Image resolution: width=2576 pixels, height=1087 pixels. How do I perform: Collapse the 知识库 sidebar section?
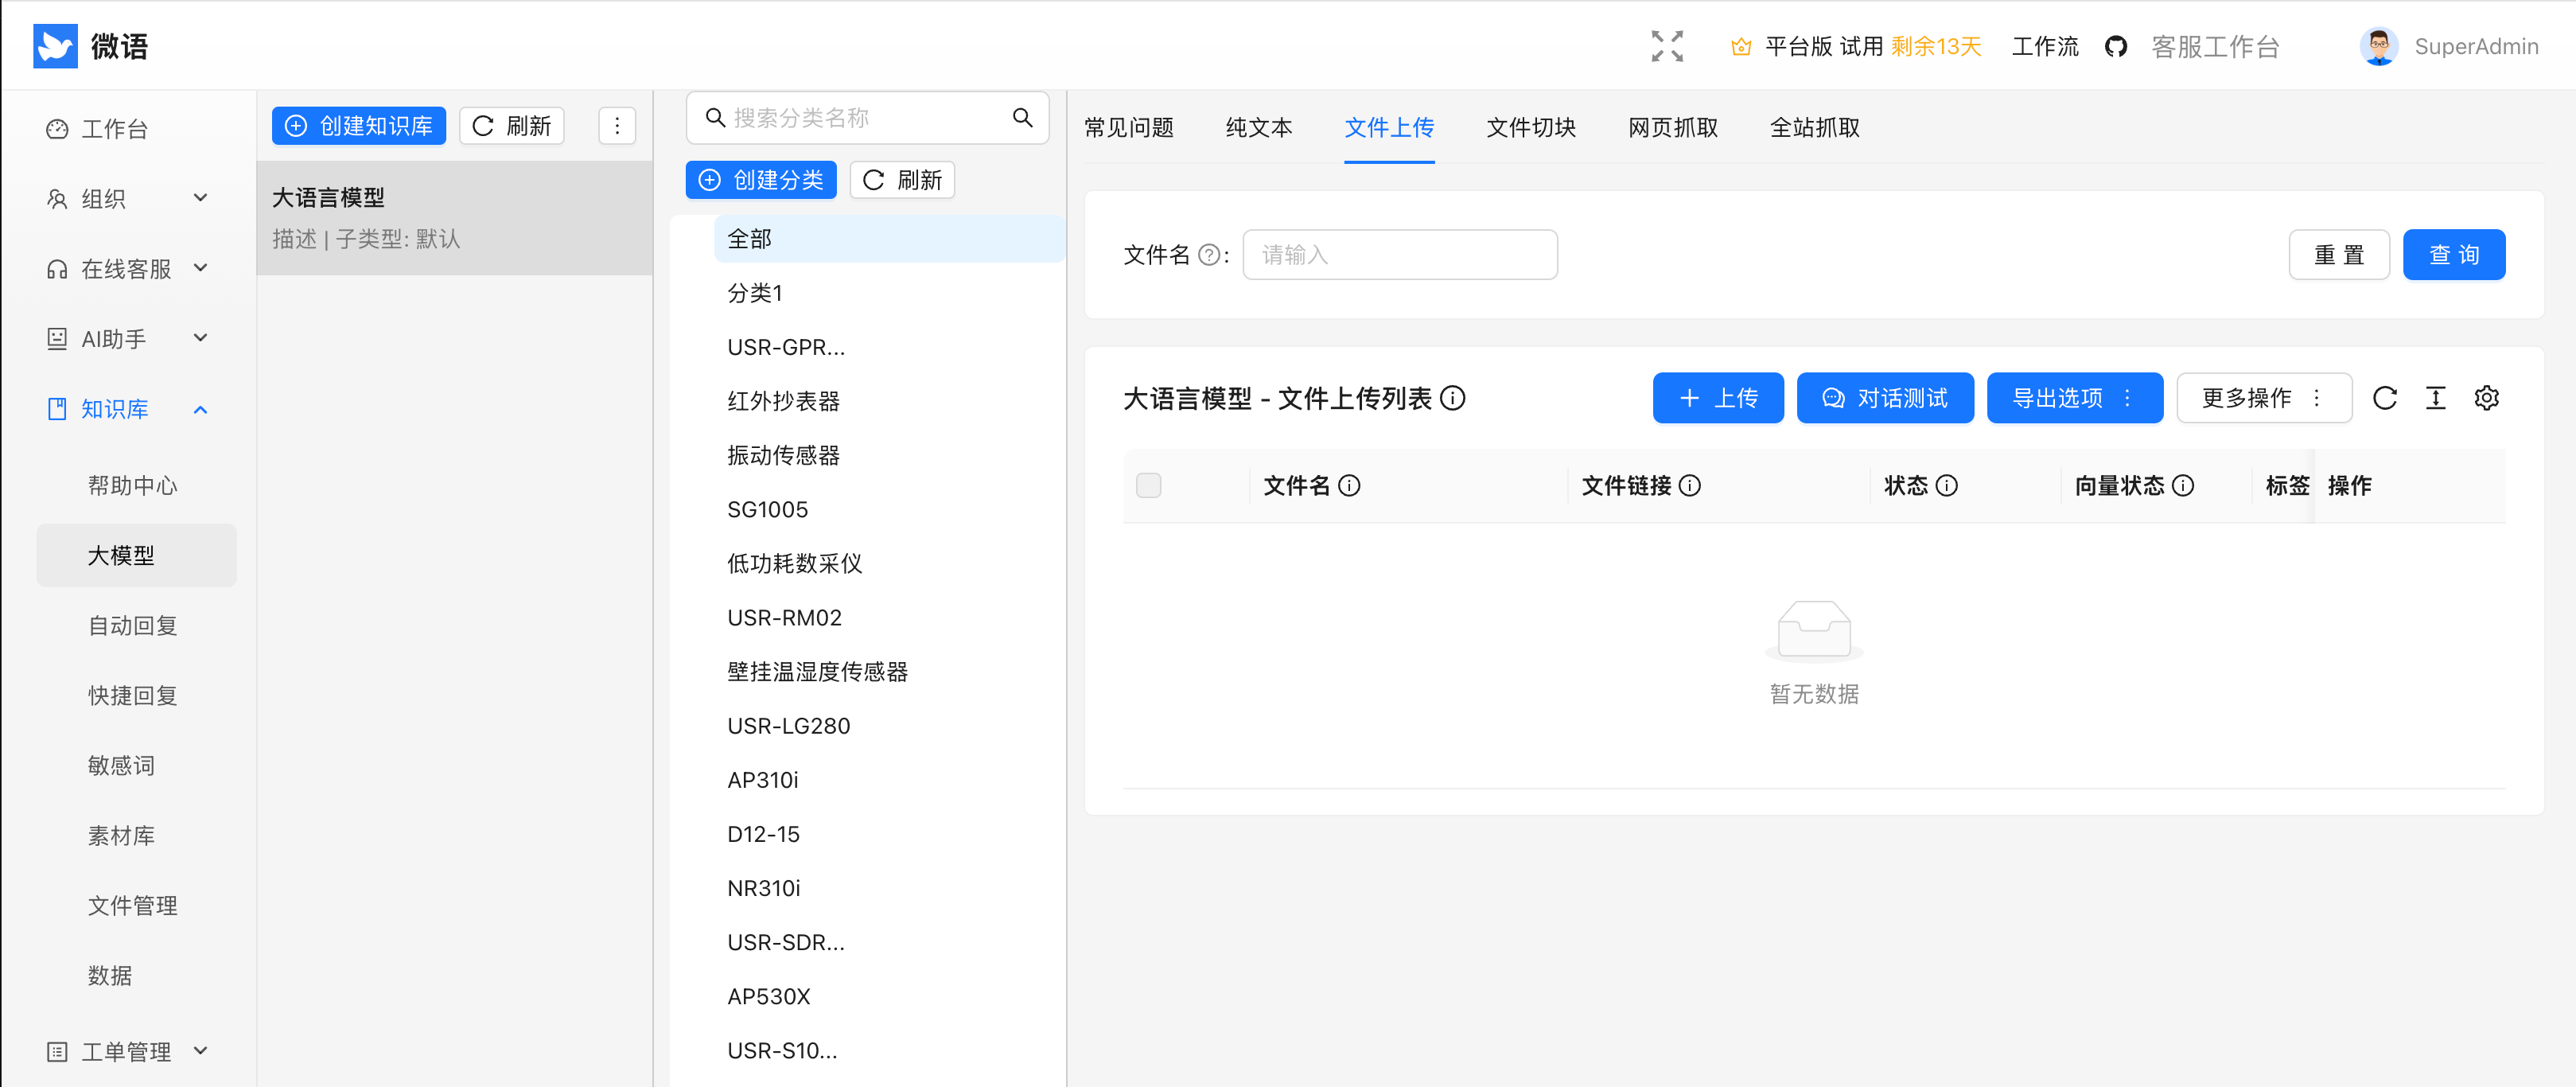[200, 409]
